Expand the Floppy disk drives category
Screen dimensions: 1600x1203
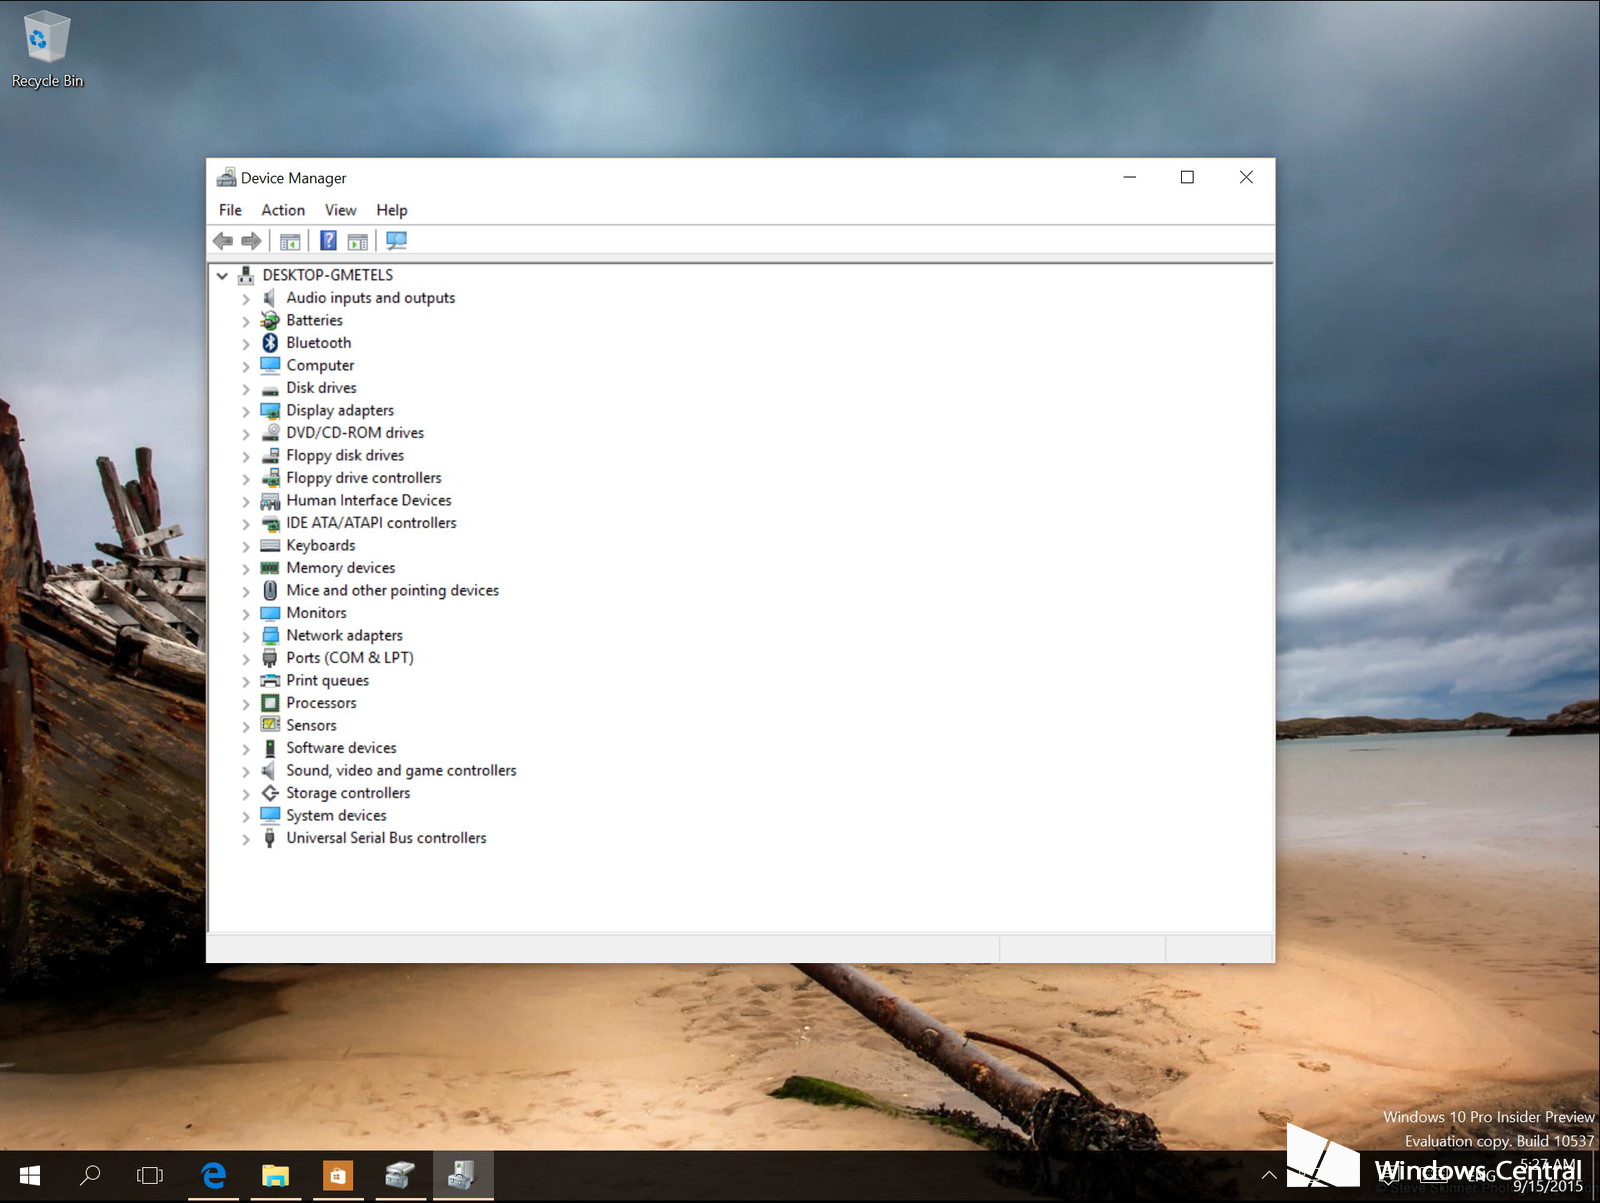[246, 456]
